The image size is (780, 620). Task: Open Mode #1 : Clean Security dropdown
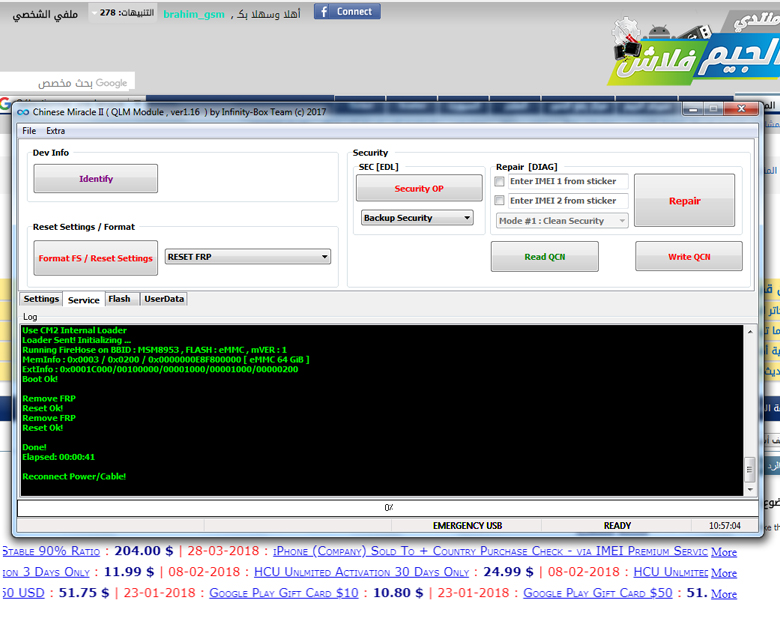pos(562,220)
